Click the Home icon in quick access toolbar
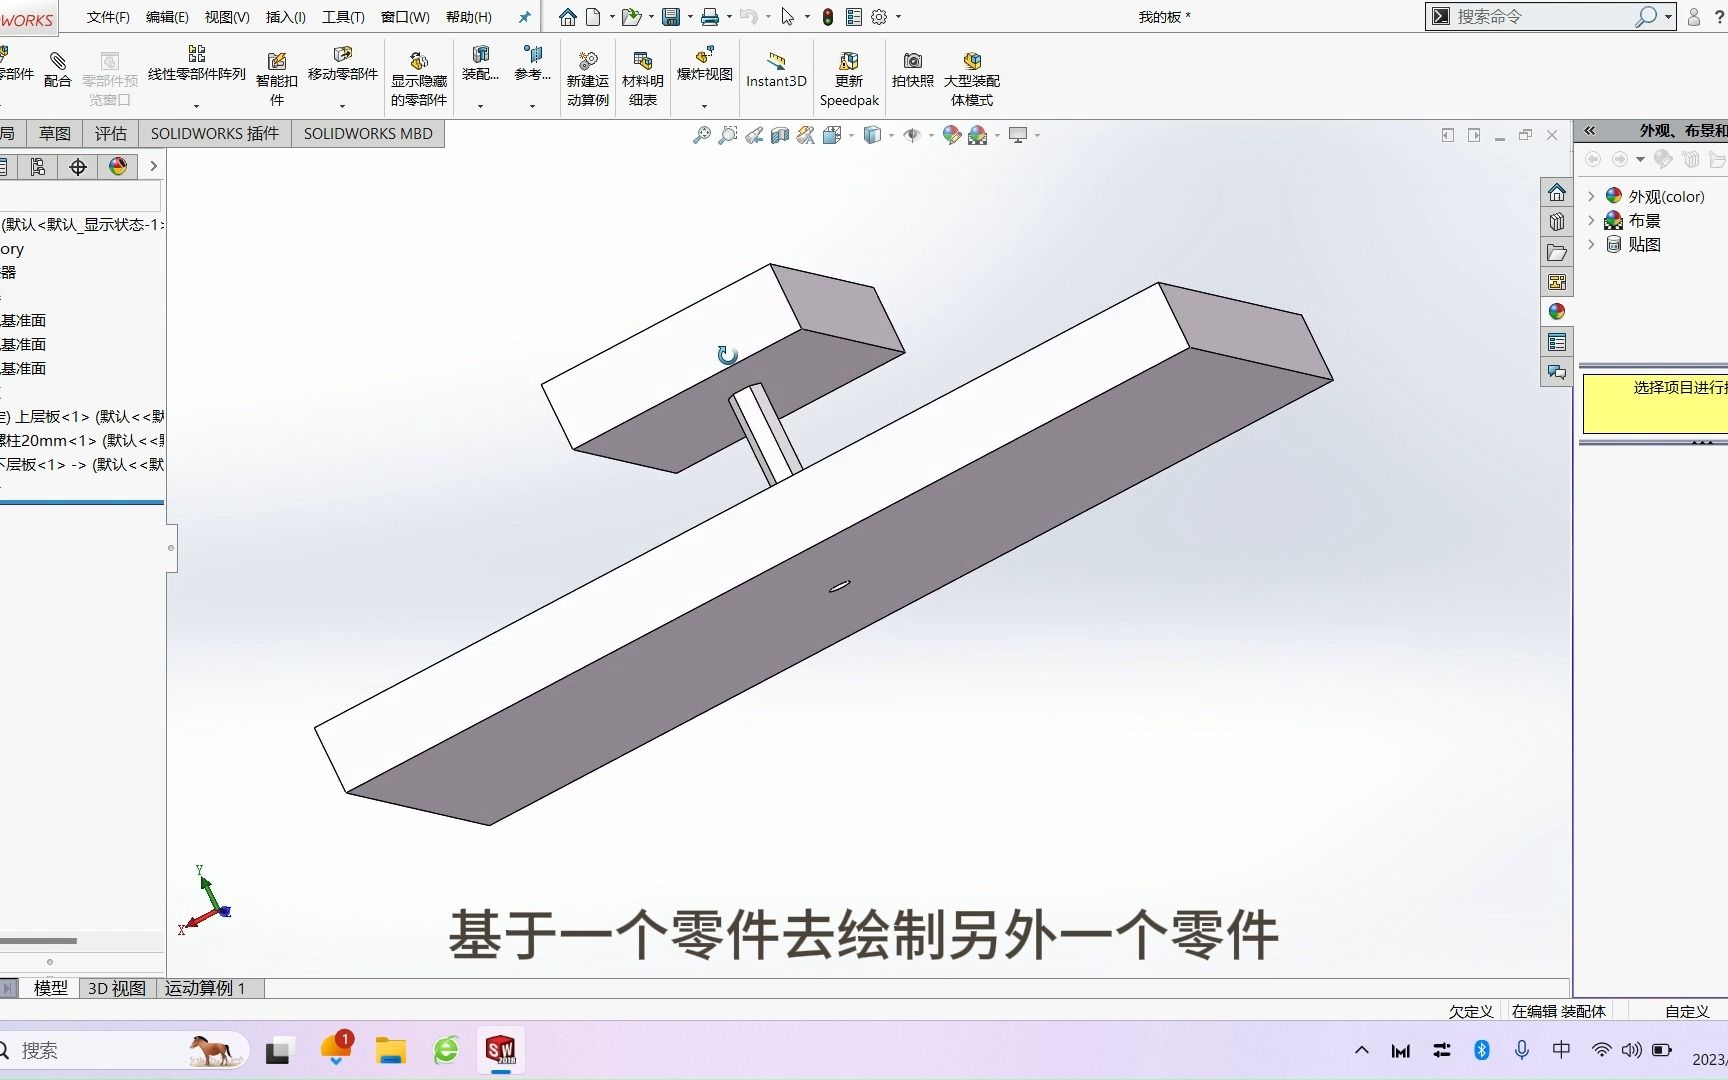The width and height of the screenshot is (1728, 1080). tap(568, 17)
